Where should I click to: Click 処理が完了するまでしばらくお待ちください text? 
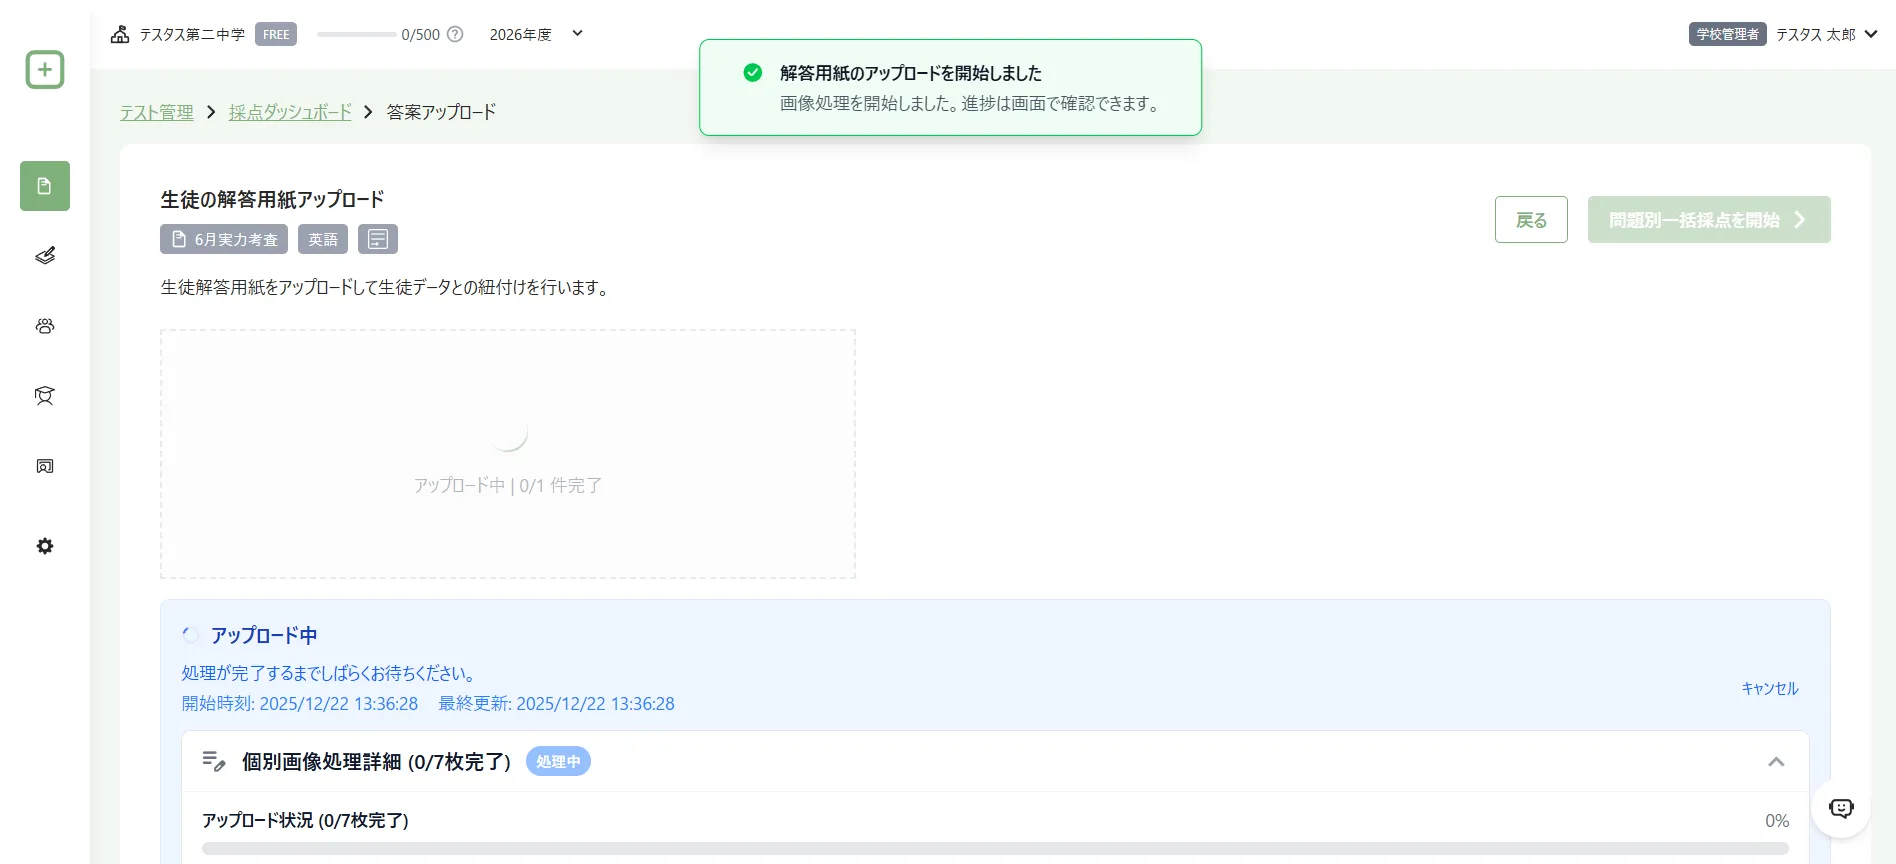(x=329, y=673)
